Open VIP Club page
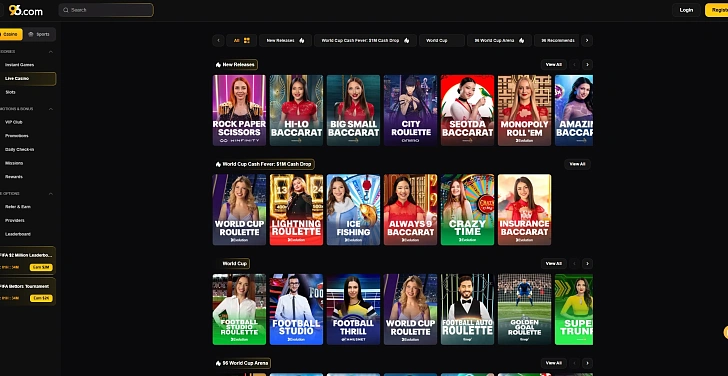728x376 pixels. (13, 122)
